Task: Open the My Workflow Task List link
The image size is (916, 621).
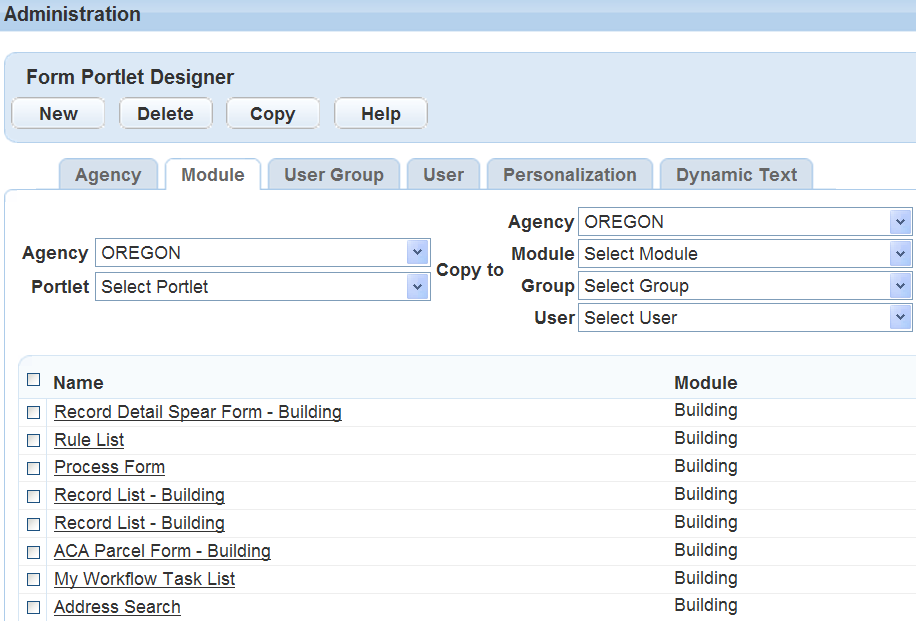Action: tap(145, 579)
